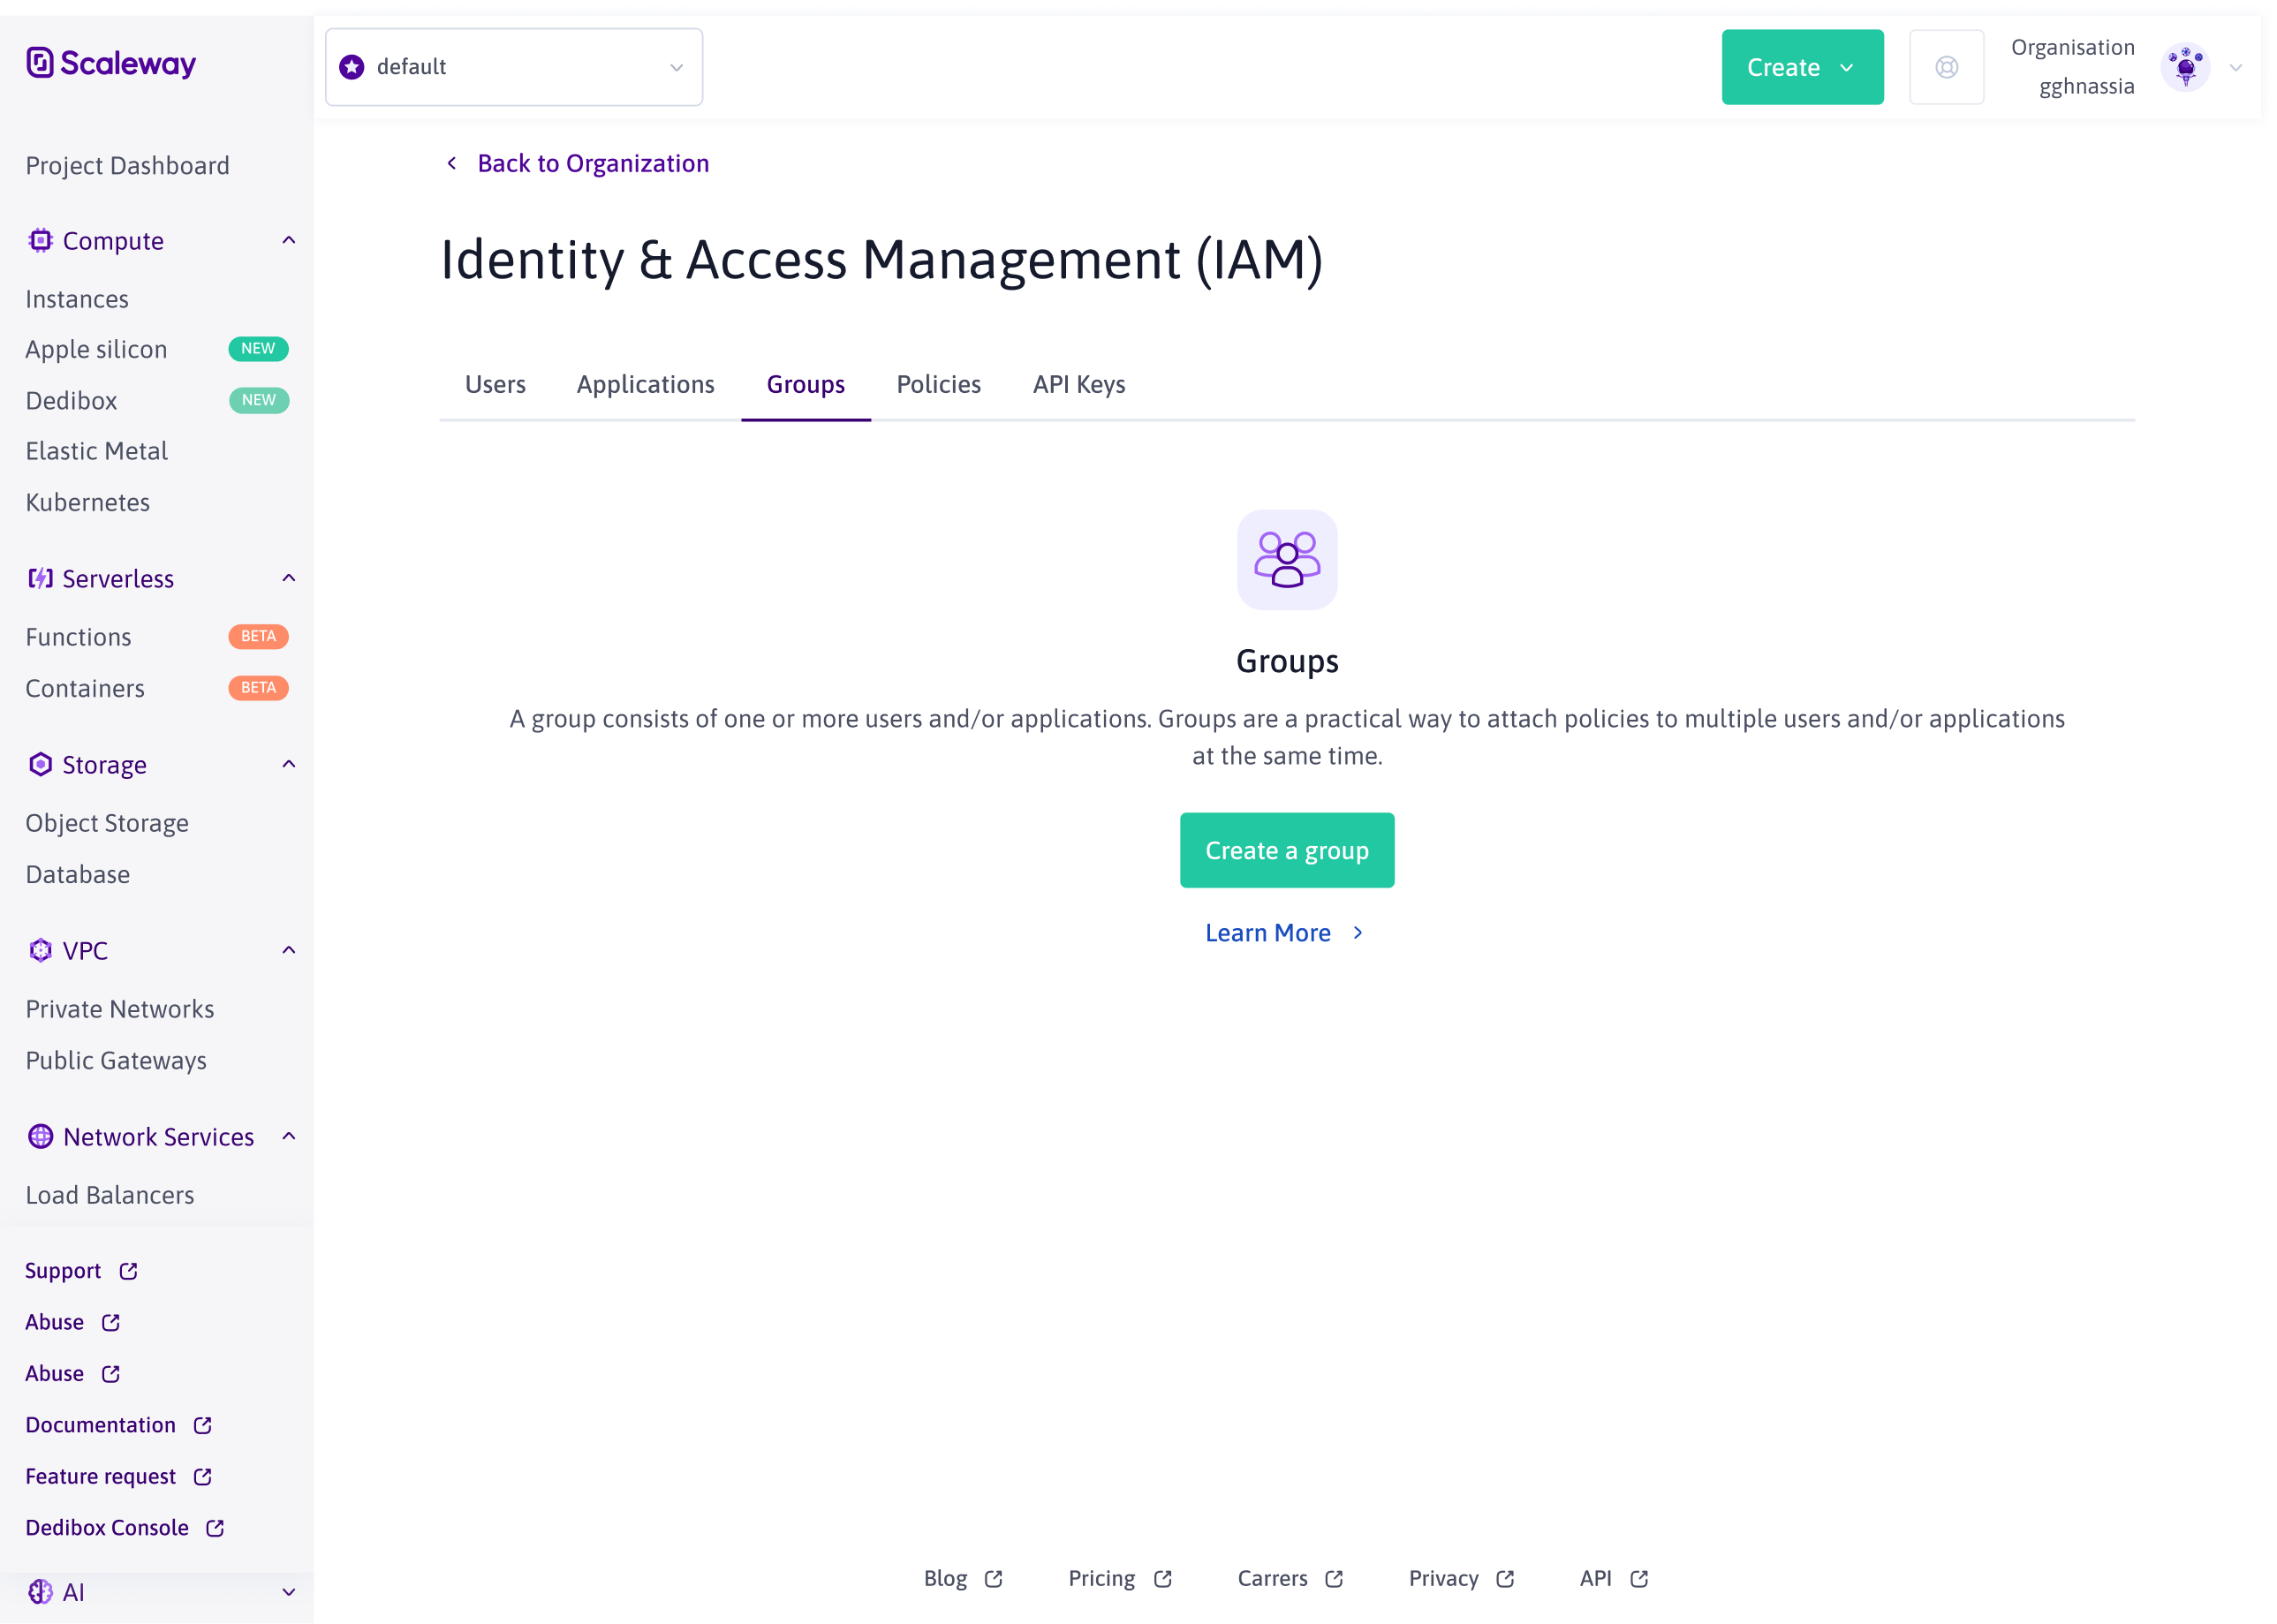Open the default project dropdown
The image size is (2277, 1624).
tap(514, 67)
